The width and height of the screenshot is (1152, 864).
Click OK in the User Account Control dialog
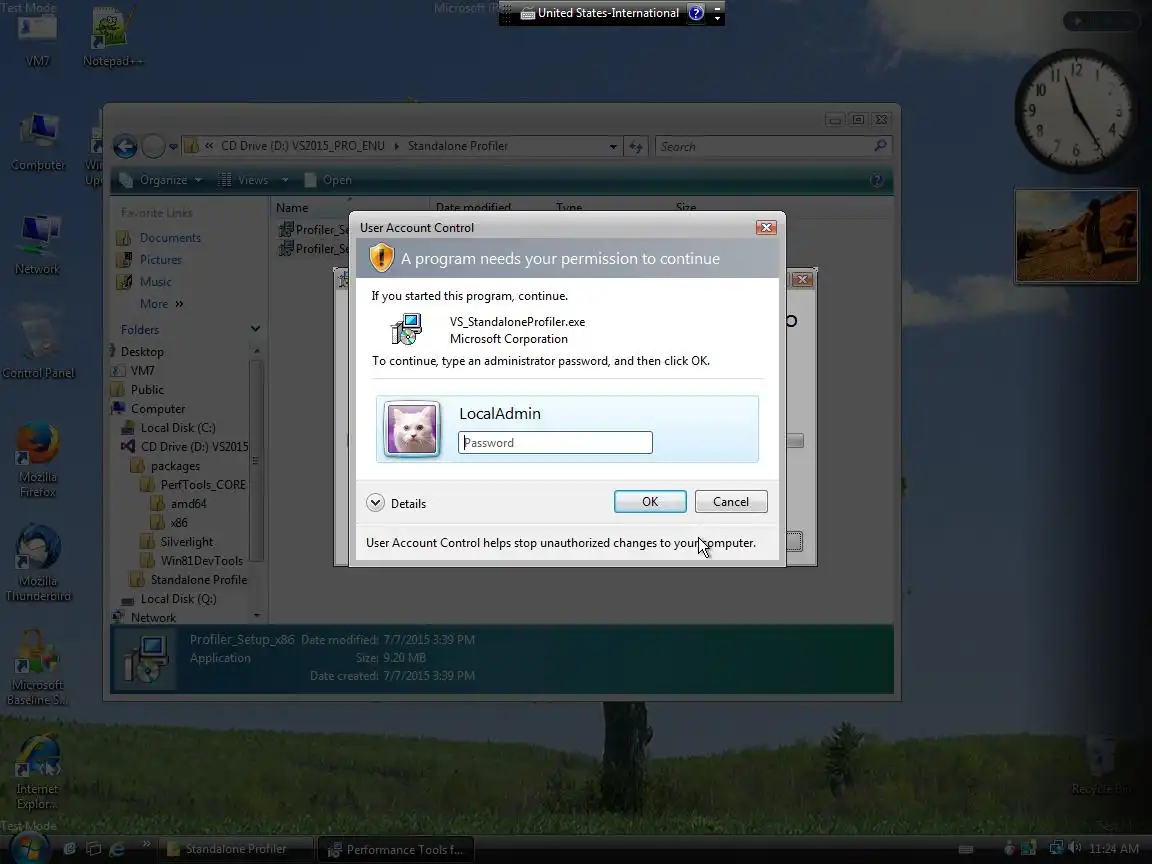[x=650, y=502]
